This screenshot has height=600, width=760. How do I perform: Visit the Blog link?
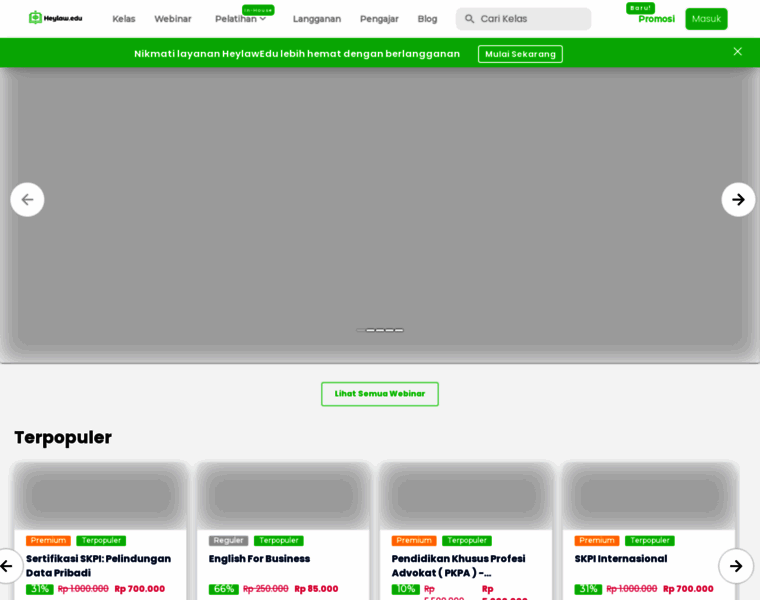click(x=427, y=19)
